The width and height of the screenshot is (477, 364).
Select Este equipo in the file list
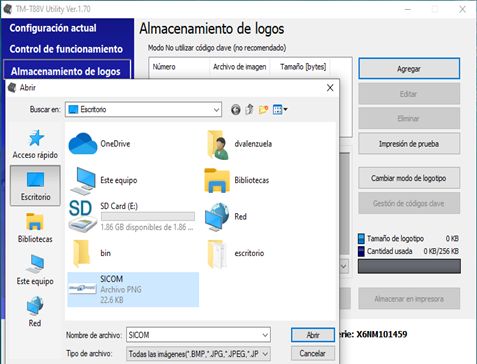click(x=103, y=180)
